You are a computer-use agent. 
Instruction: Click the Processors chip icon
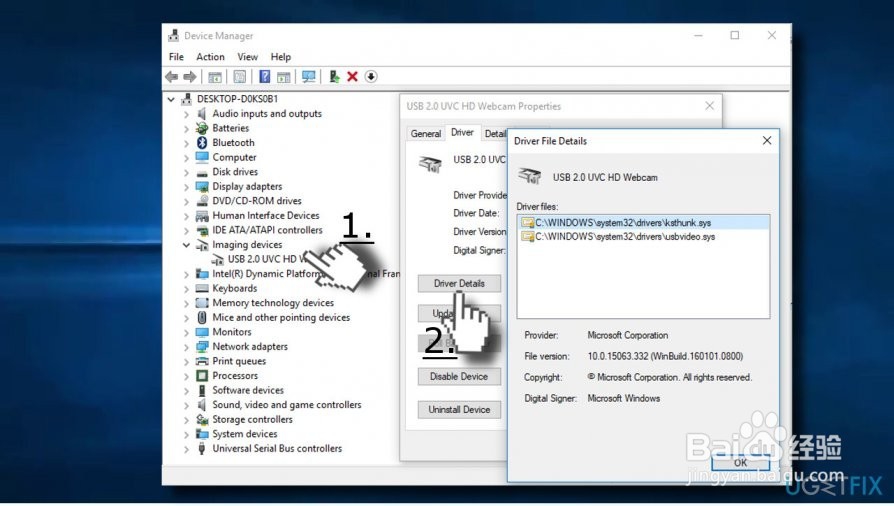click(x=202, y=375)
